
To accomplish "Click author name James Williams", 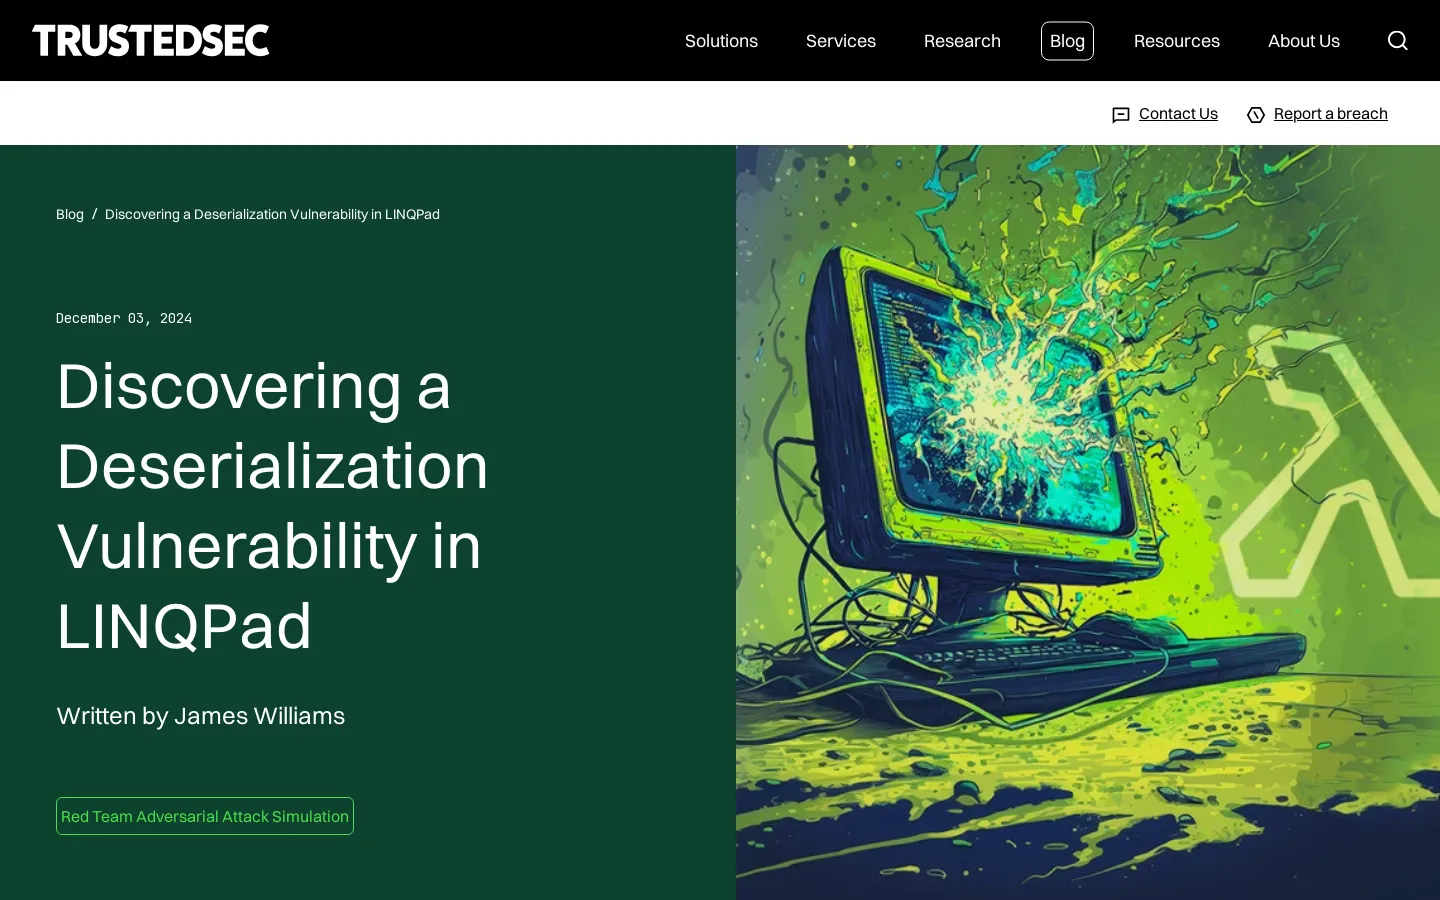I will (x=259, y=716).
